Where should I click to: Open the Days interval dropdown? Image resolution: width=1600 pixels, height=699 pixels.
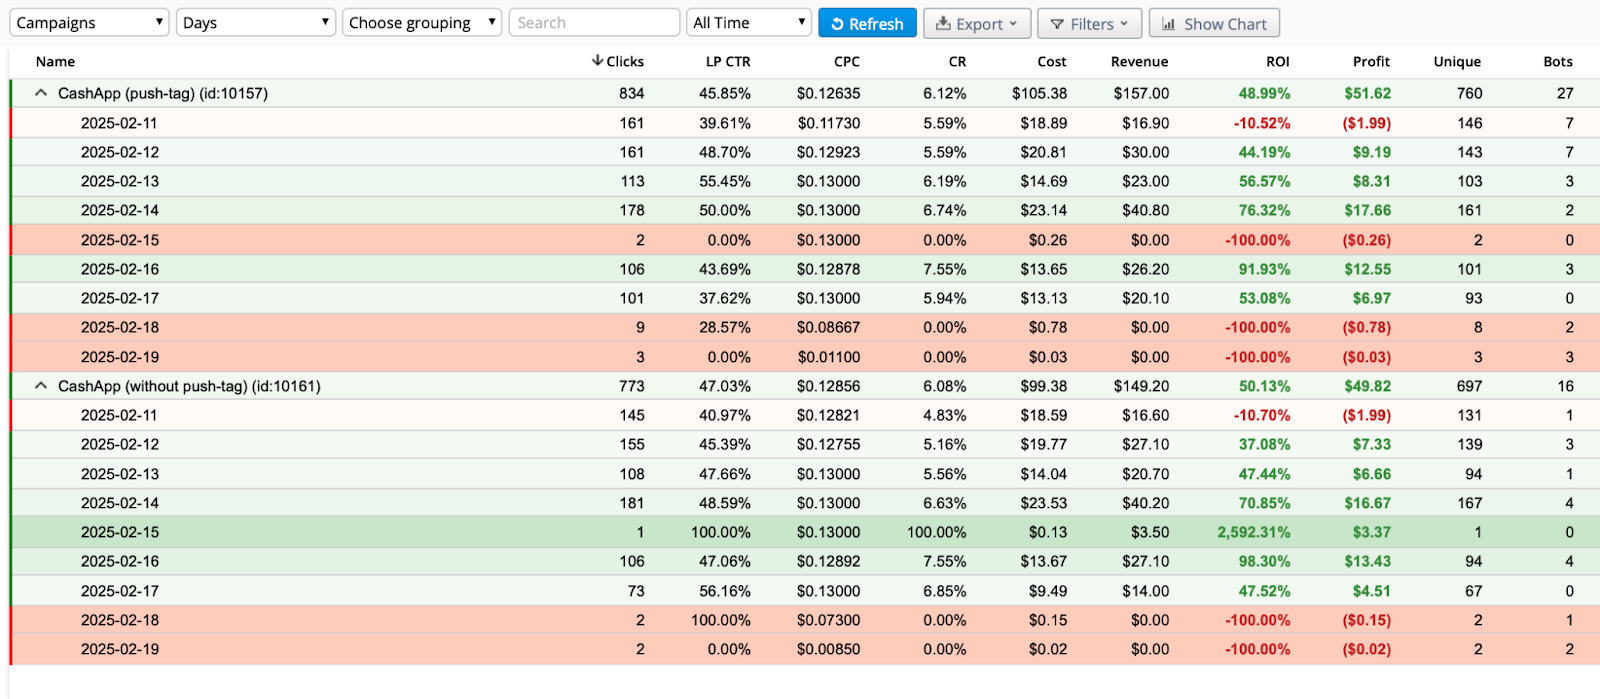(256, 23)
